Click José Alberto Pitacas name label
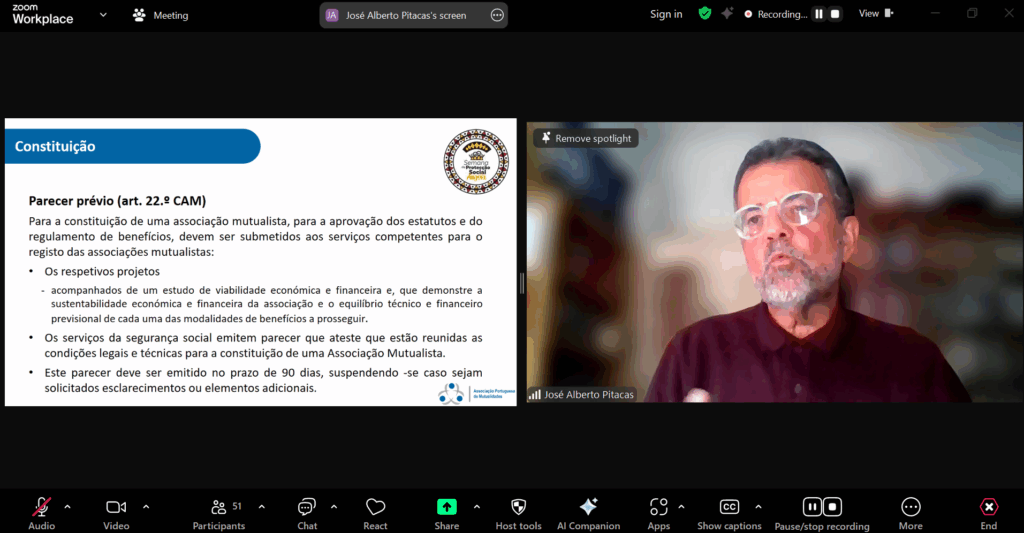 (588, 395)
